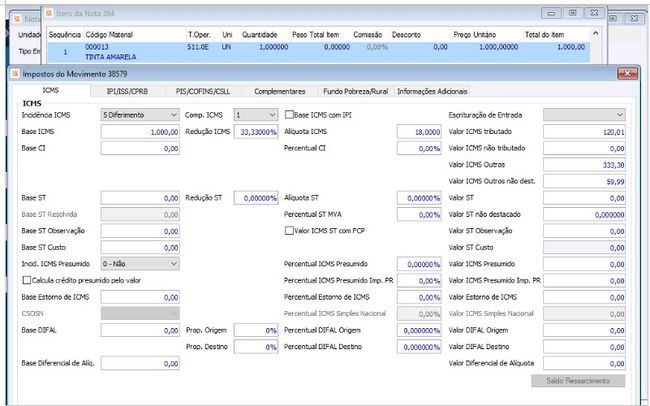Screen dimensions: 650x406
Task: Click the Percentual ST MVA field
Action: [419, 215]
